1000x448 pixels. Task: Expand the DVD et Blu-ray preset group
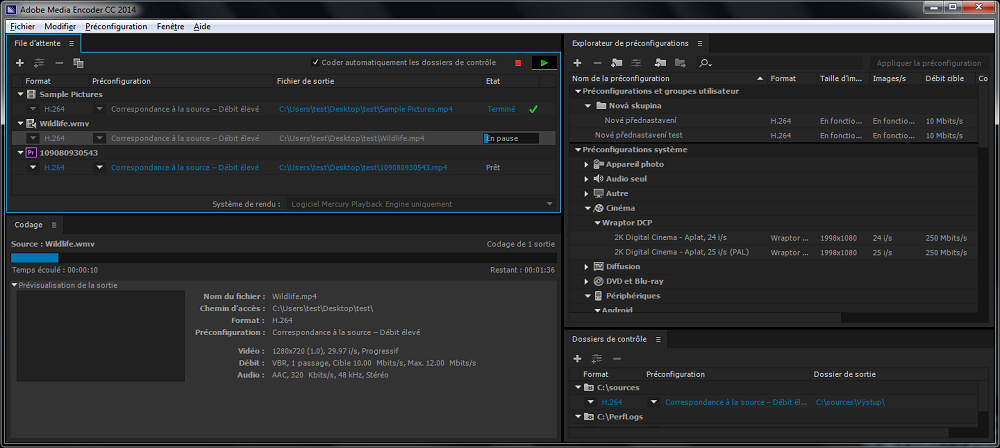[586, 281]
